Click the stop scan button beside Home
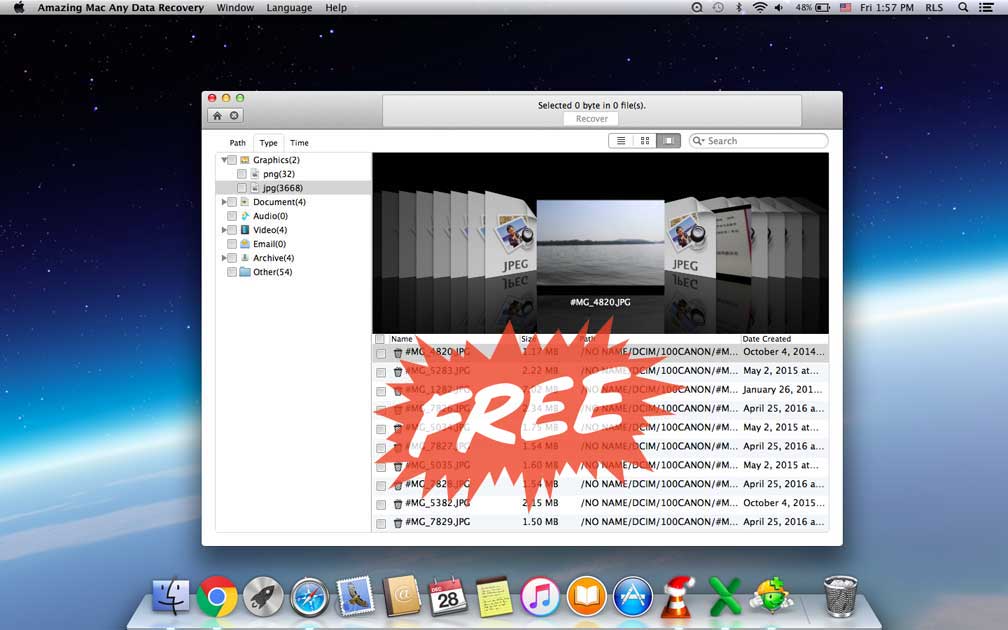Screen dimensions: 1008x630 pyautogui.click(x=234, y=116)
